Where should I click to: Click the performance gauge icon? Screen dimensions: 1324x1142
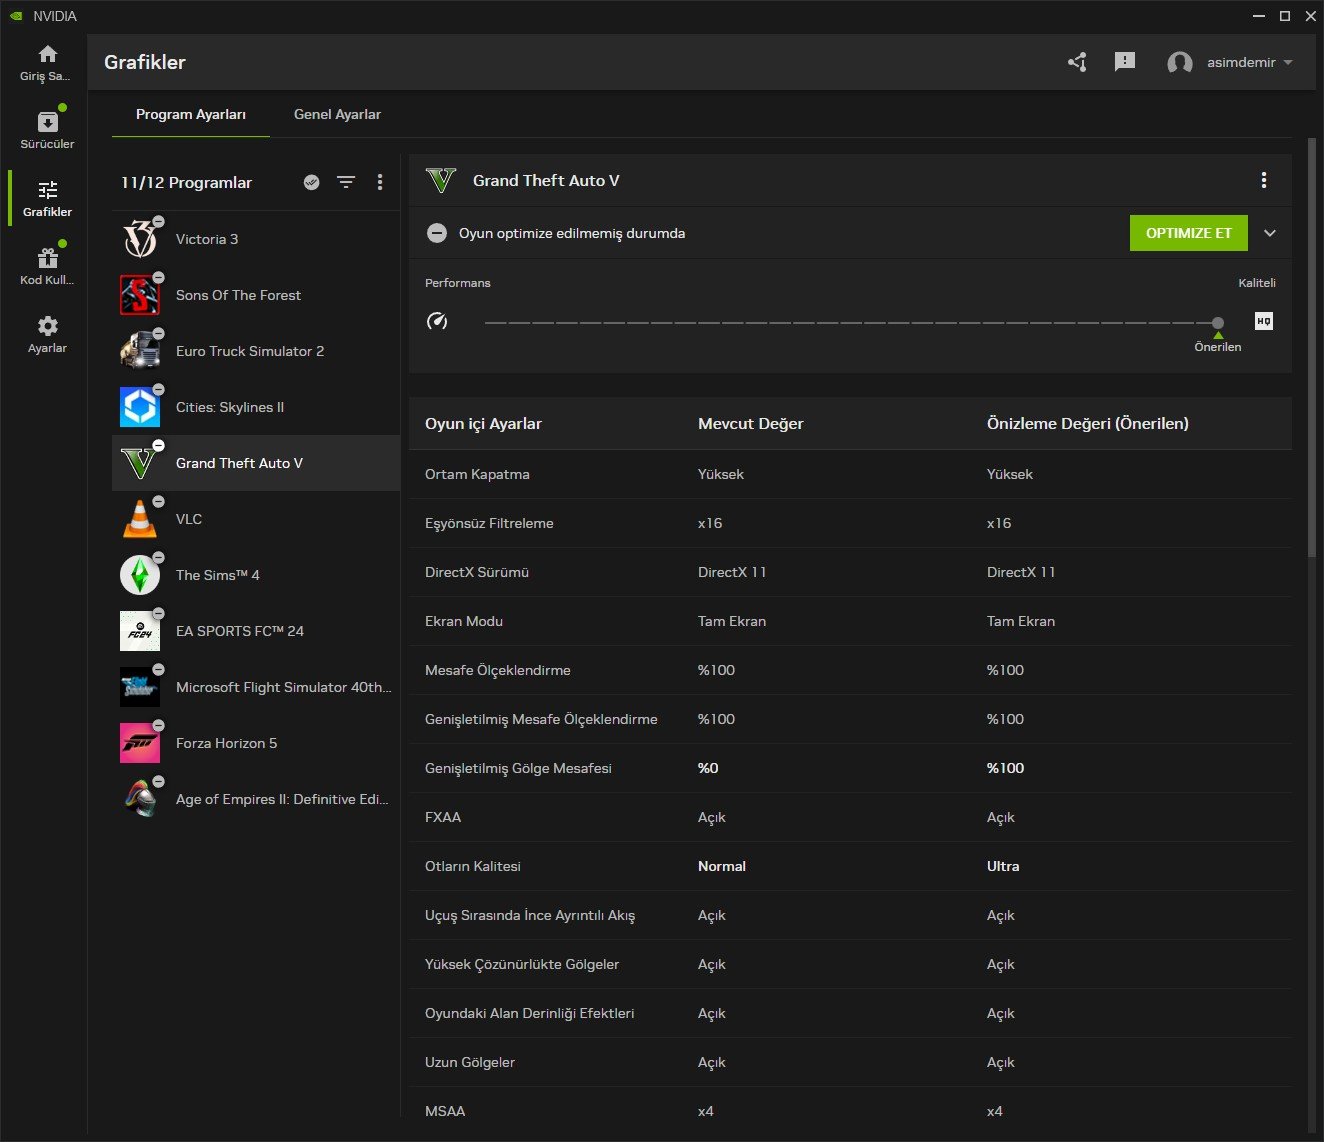click(x=437, y=321)
